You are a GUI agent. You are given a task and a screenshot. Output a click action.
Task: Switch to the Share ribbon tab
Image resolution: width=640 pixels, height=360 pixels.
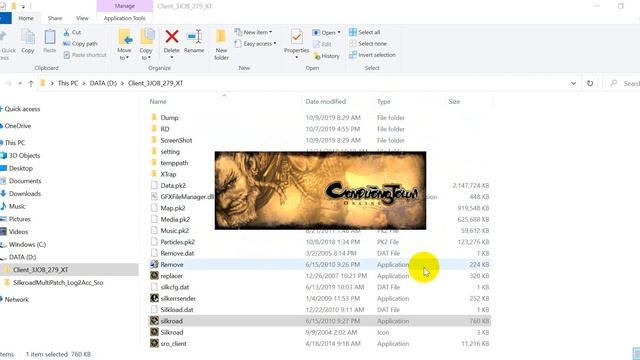[55, 18]
